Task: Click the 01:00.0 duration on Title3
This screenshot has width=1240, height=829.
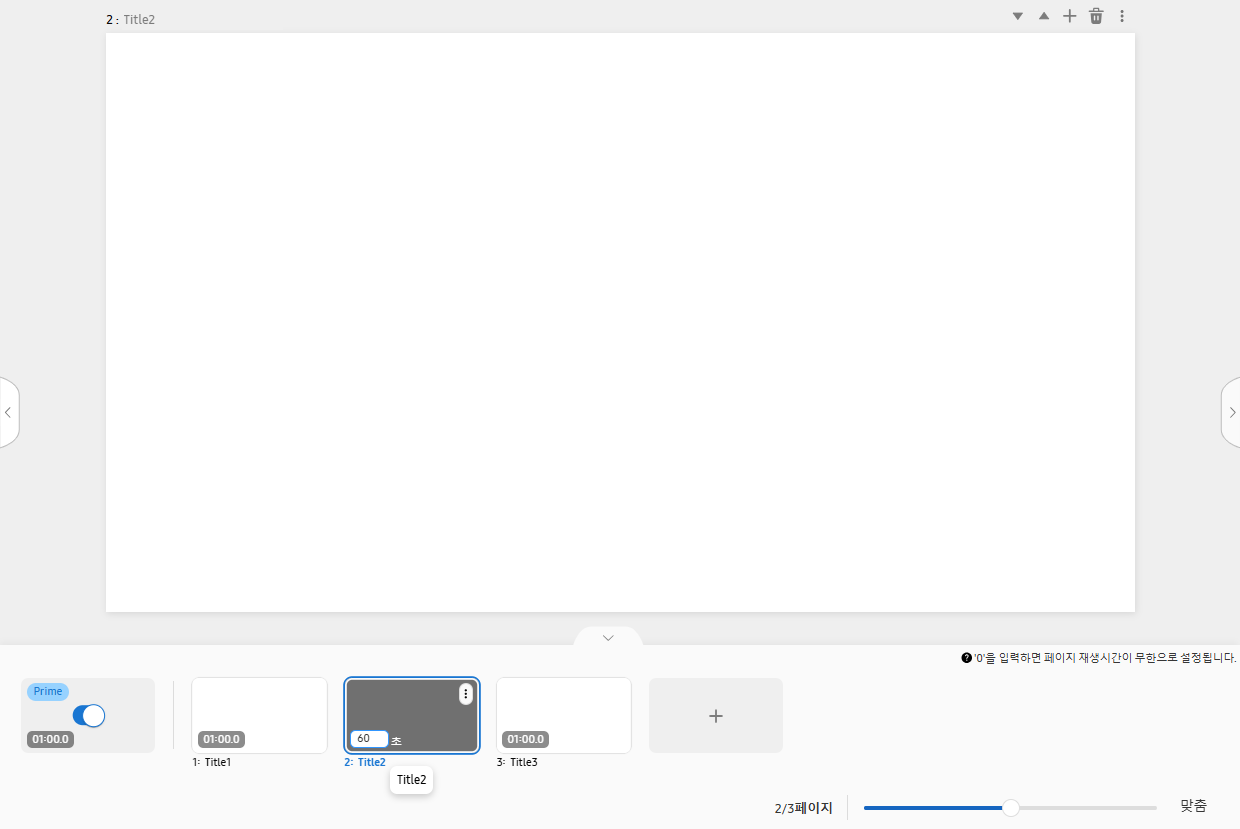Action: pyautogui.click(x=525, y=740)
